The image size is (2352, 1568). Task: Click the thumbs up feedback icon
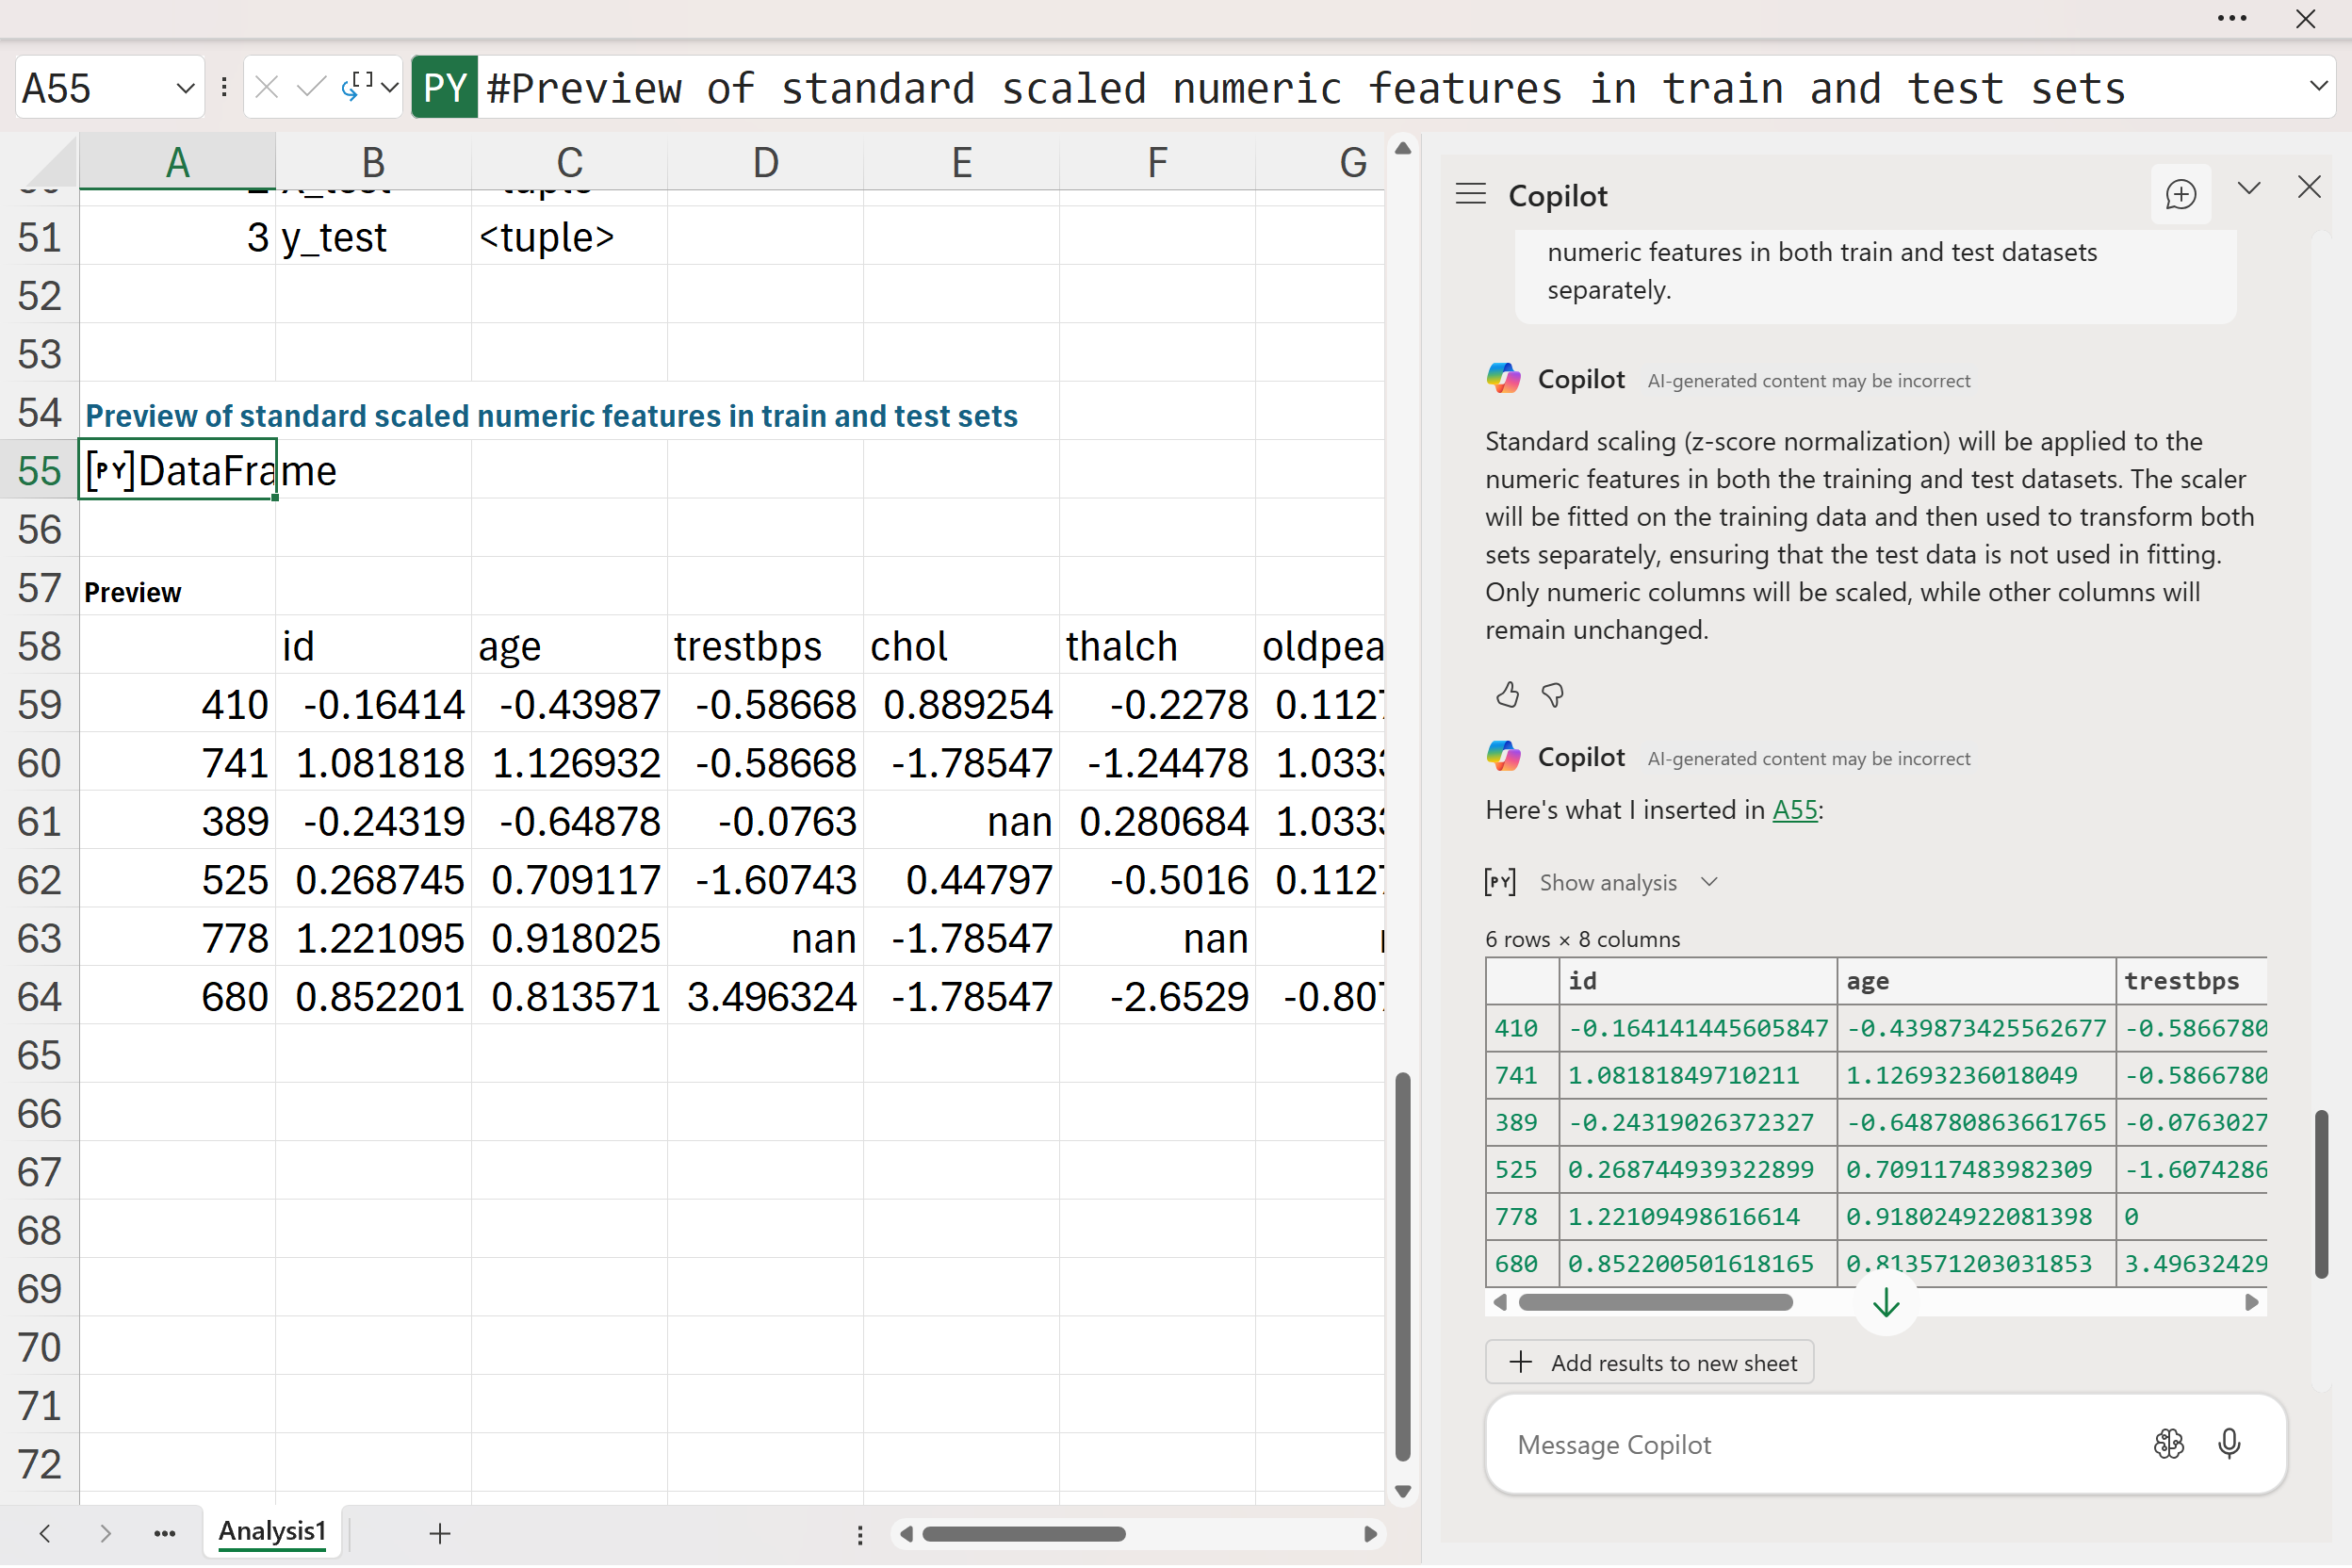point(1507,695)
